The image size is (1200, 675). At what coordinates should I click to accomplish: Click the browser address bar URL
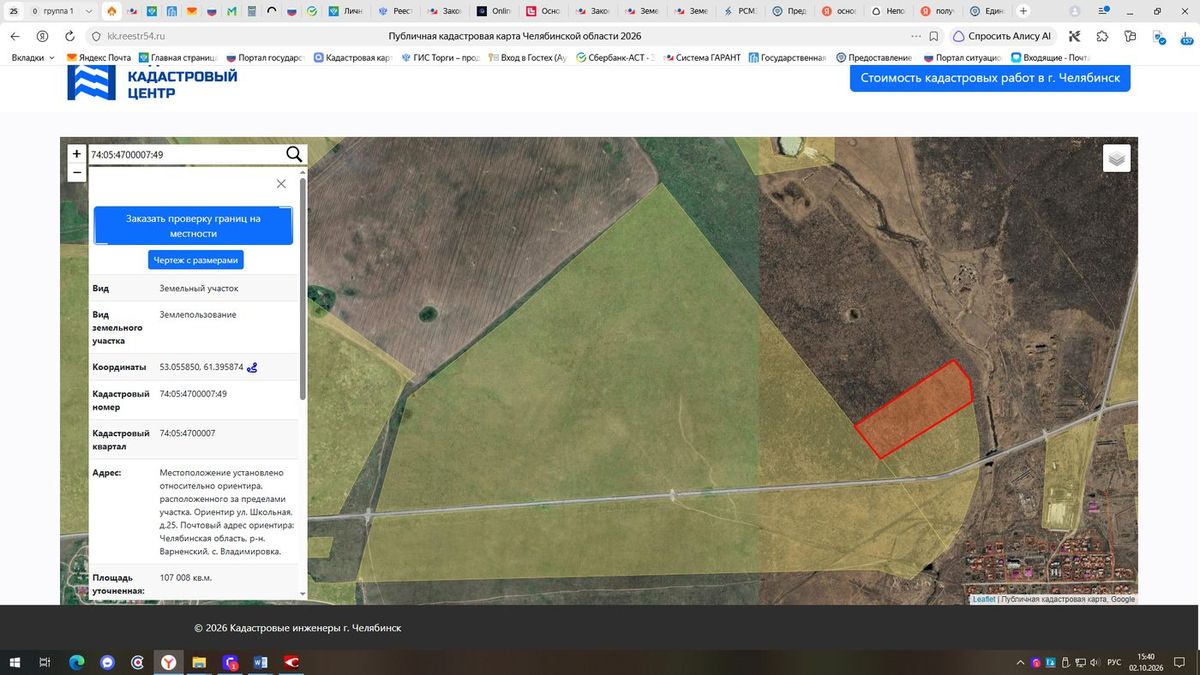[x=136, y=36]
